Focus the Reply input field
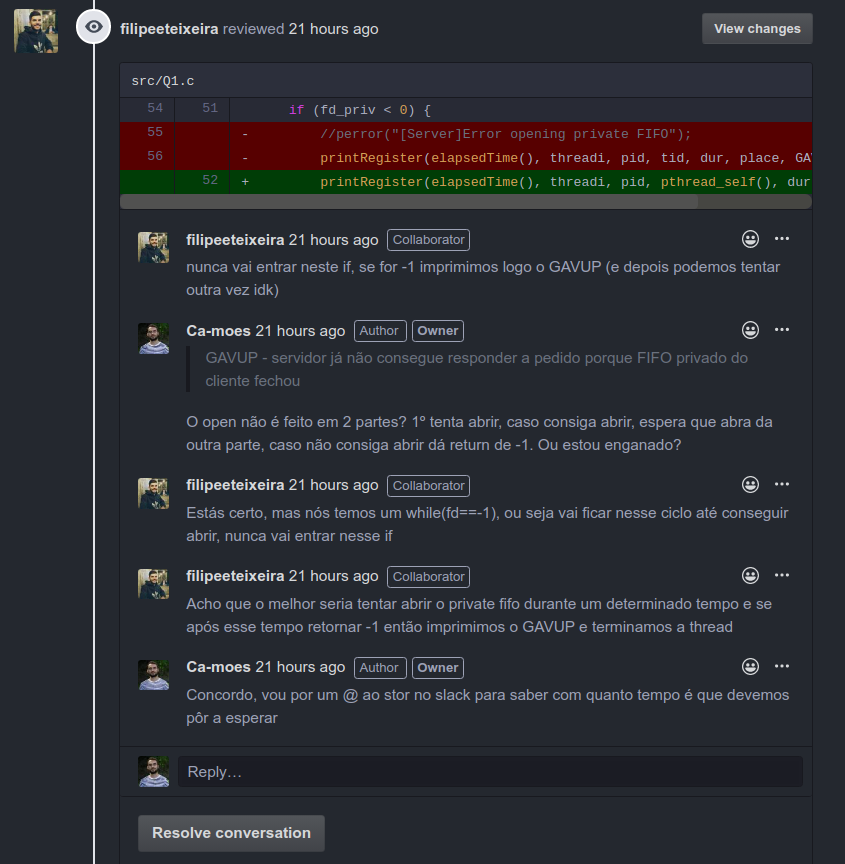This screenshot has width=845, height=864. (x=490, y=771)
